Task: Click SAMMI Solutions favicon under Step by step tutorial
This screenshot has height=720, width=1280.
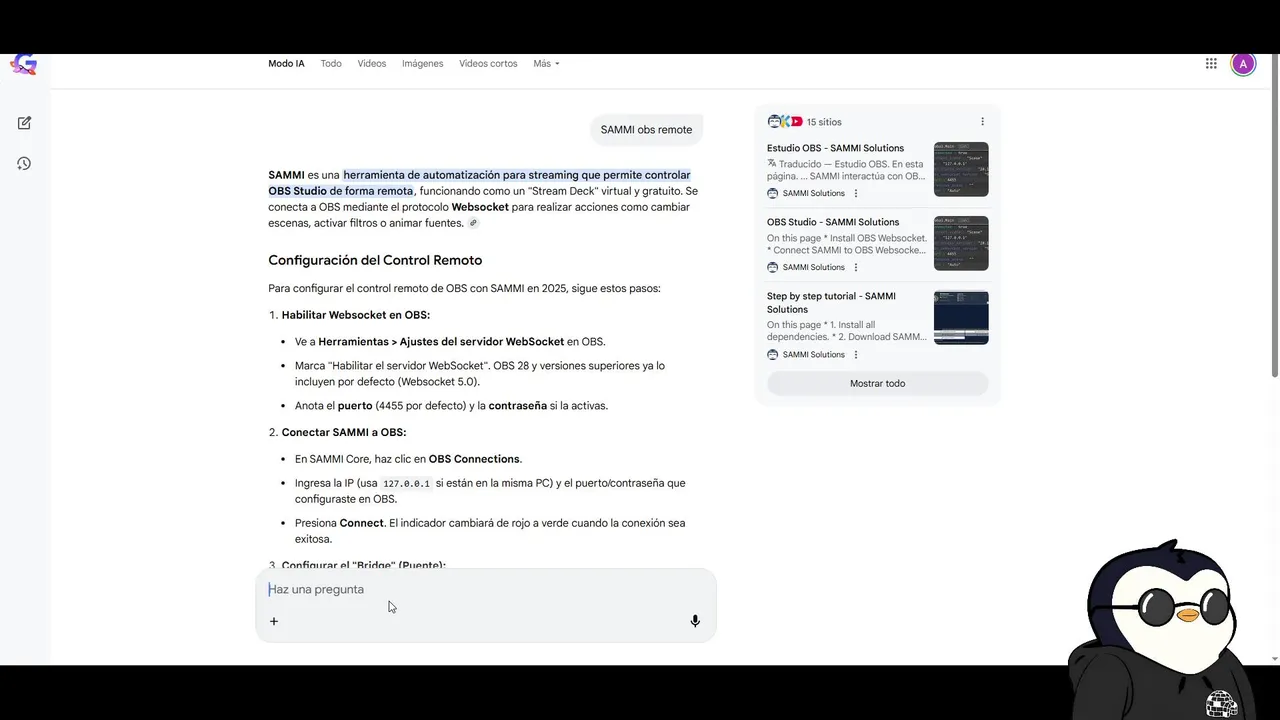Action: (773, 354)
